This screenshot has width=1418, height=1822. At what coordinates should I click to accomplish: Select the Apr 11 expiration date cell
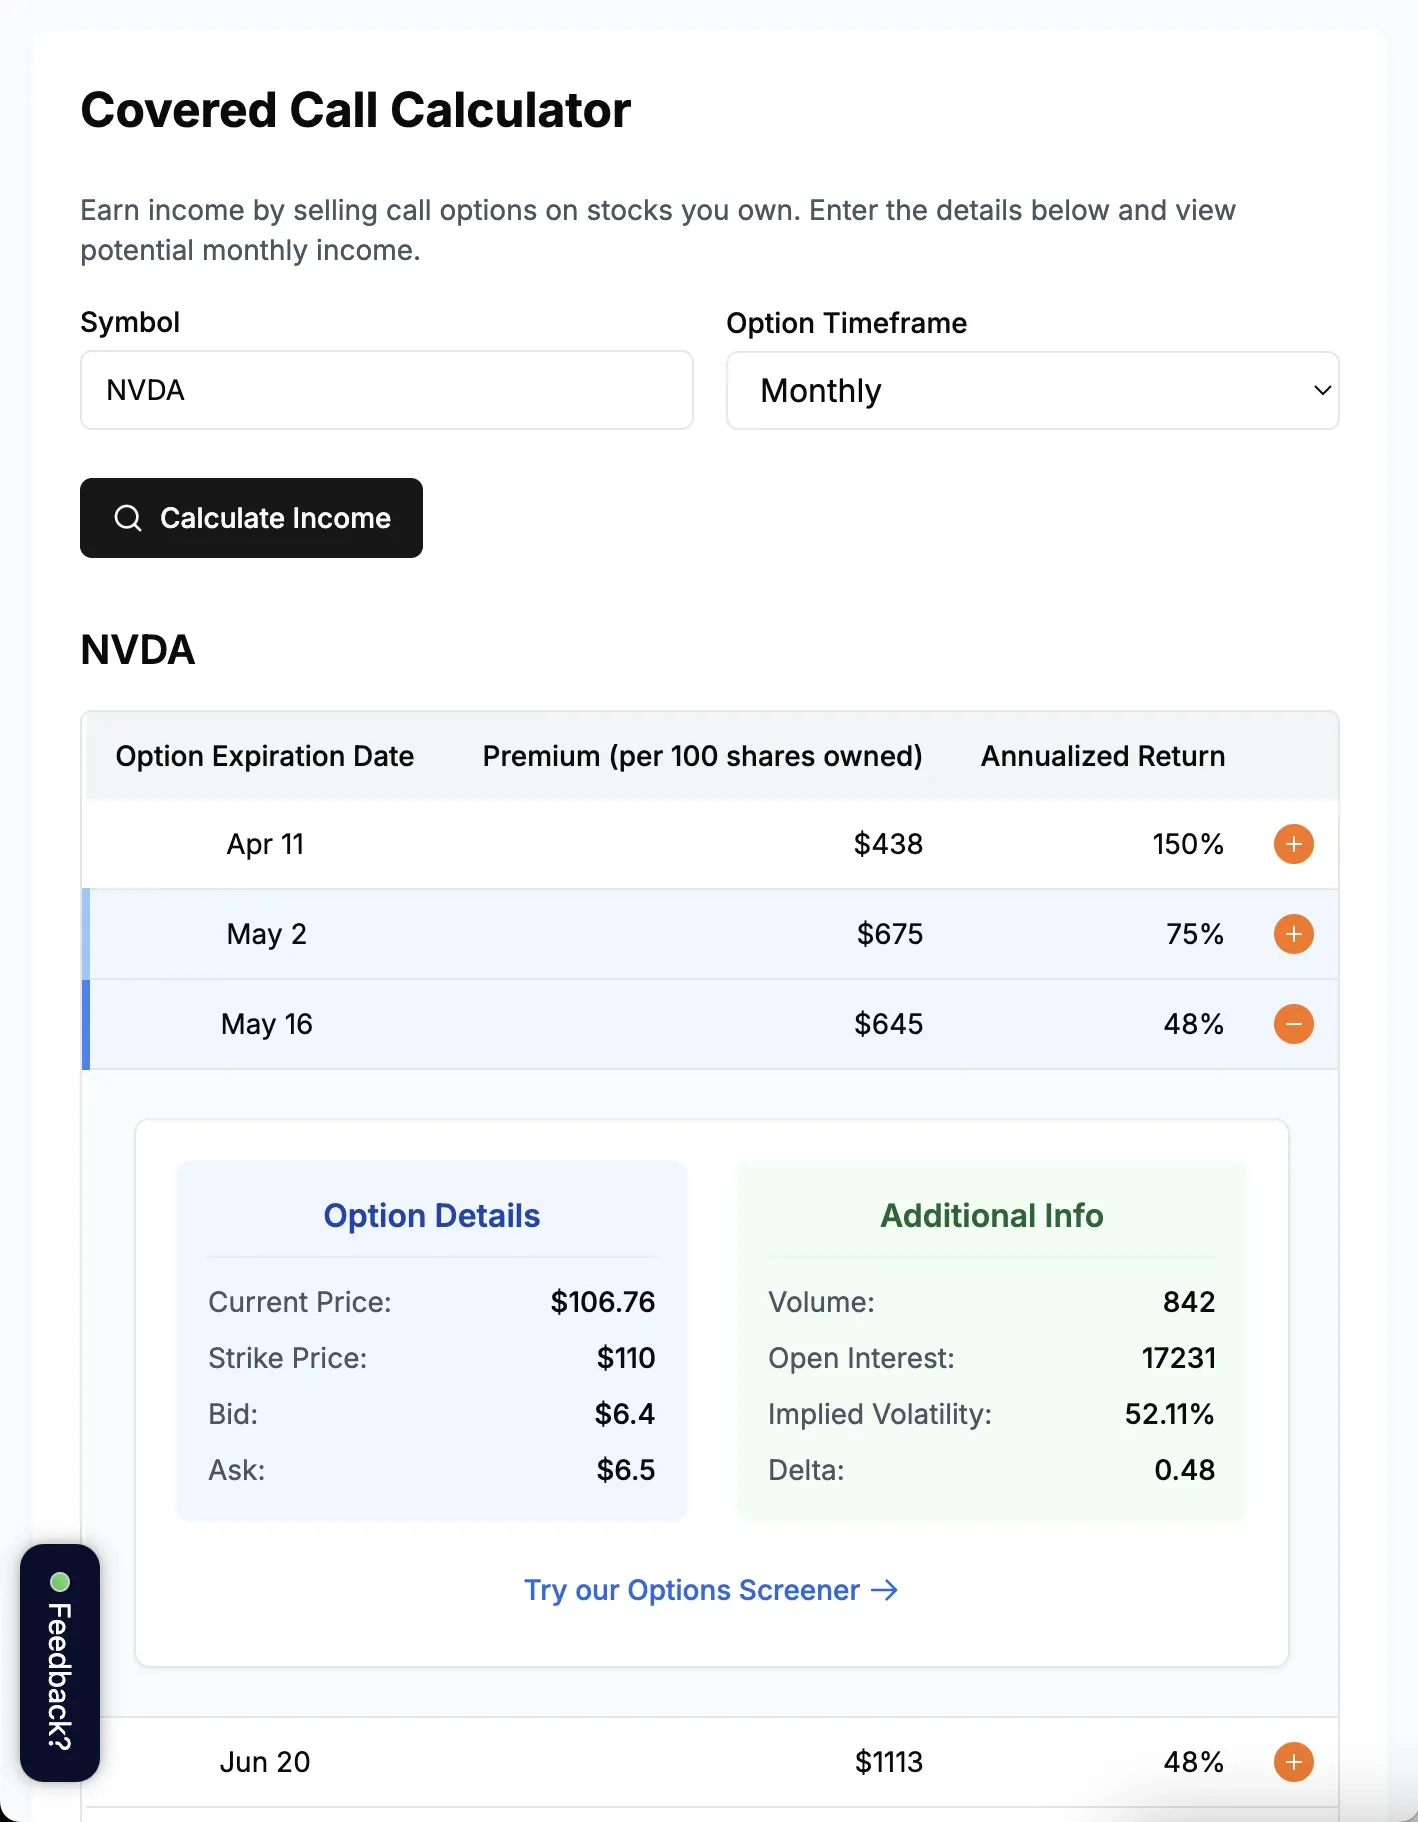(x=265, y=844)
